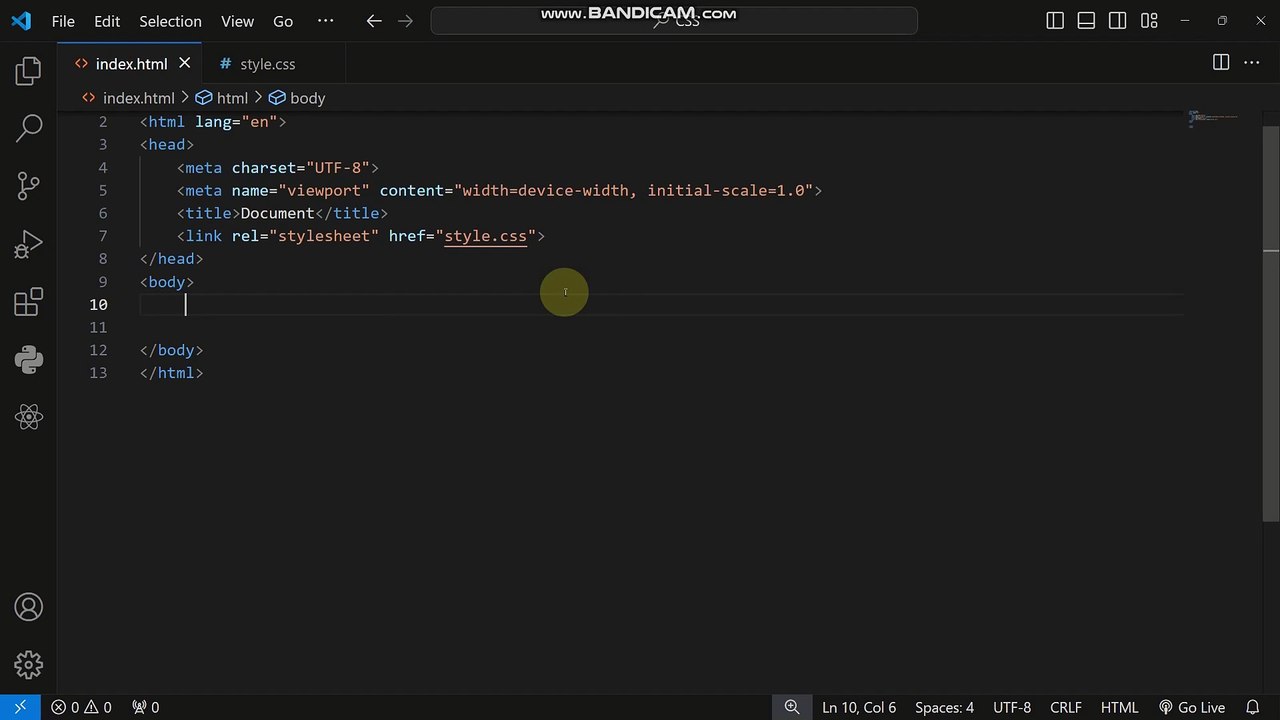Click line number 12 in gutter
Screen dimensions: 1280x720
pyautogui.click(x=98, y=350)
